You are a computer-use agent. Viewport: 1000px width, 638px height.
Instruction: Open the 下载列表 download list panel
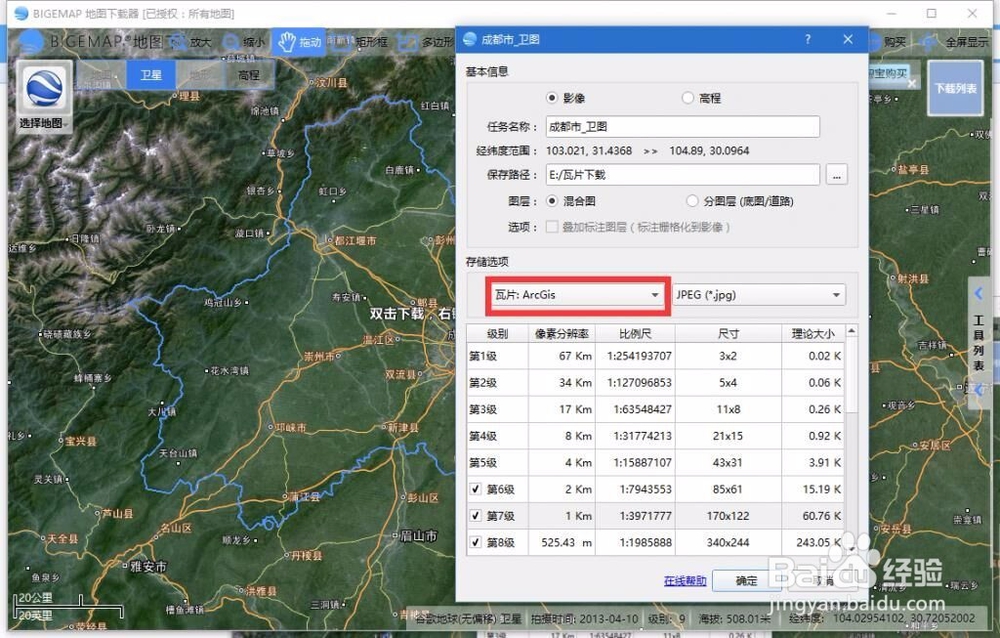pyautogui.click(x=955, y=88)
